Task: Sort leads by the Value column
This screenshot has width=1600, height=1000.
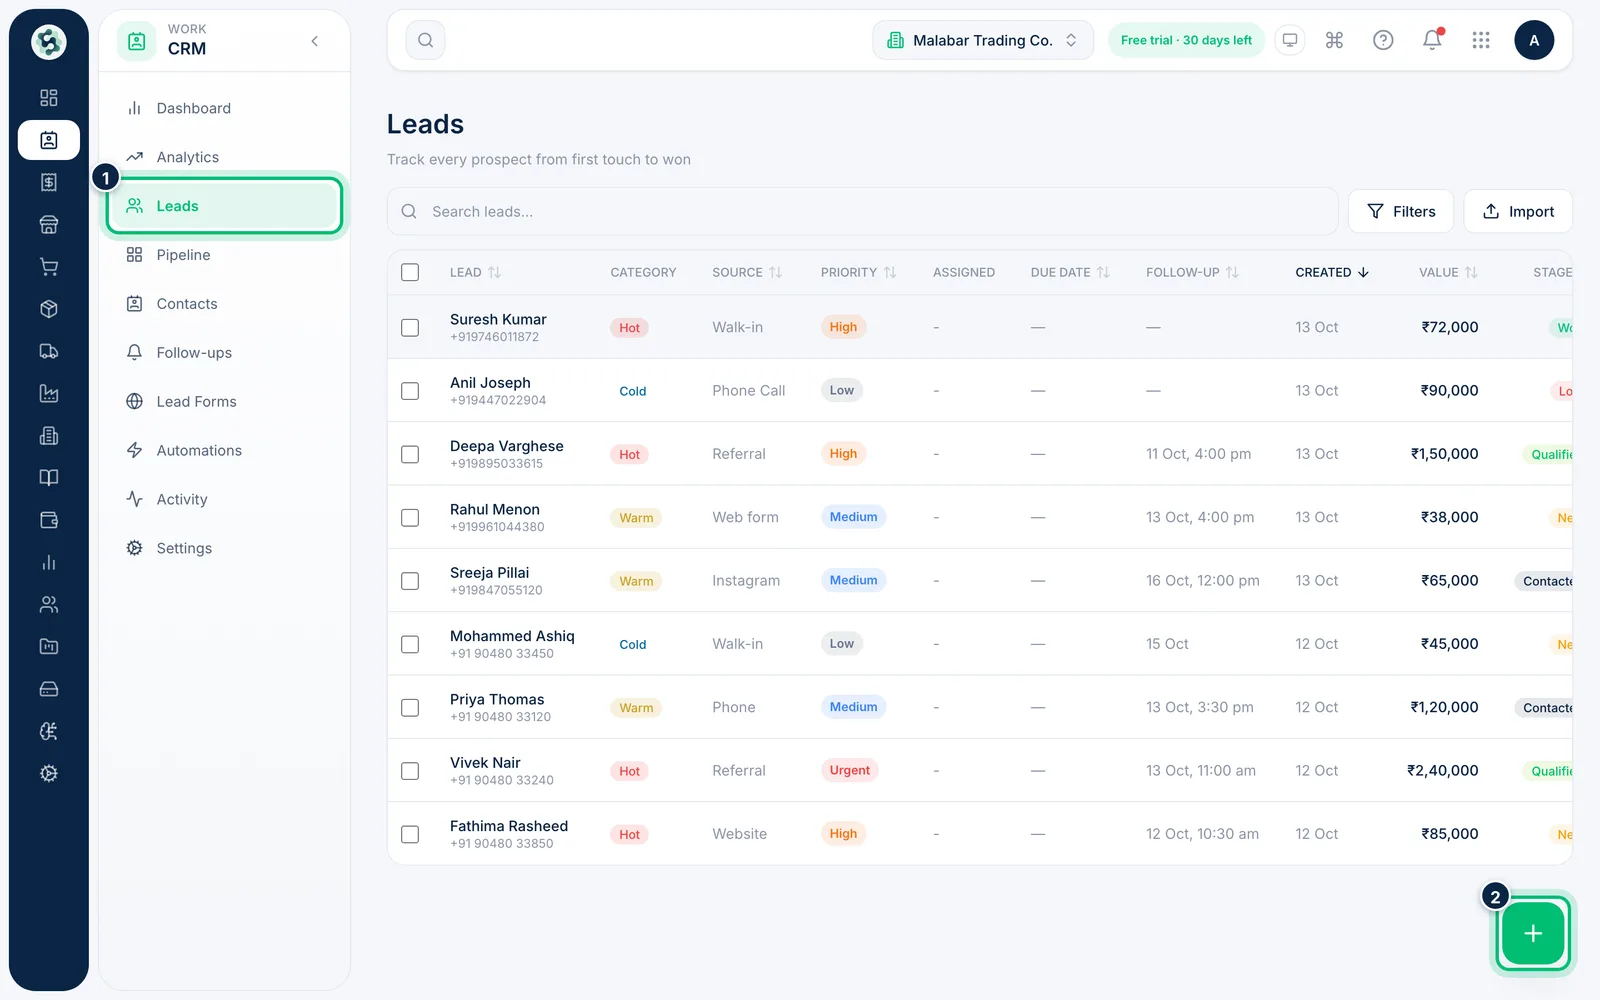Action: point(1448,272)
